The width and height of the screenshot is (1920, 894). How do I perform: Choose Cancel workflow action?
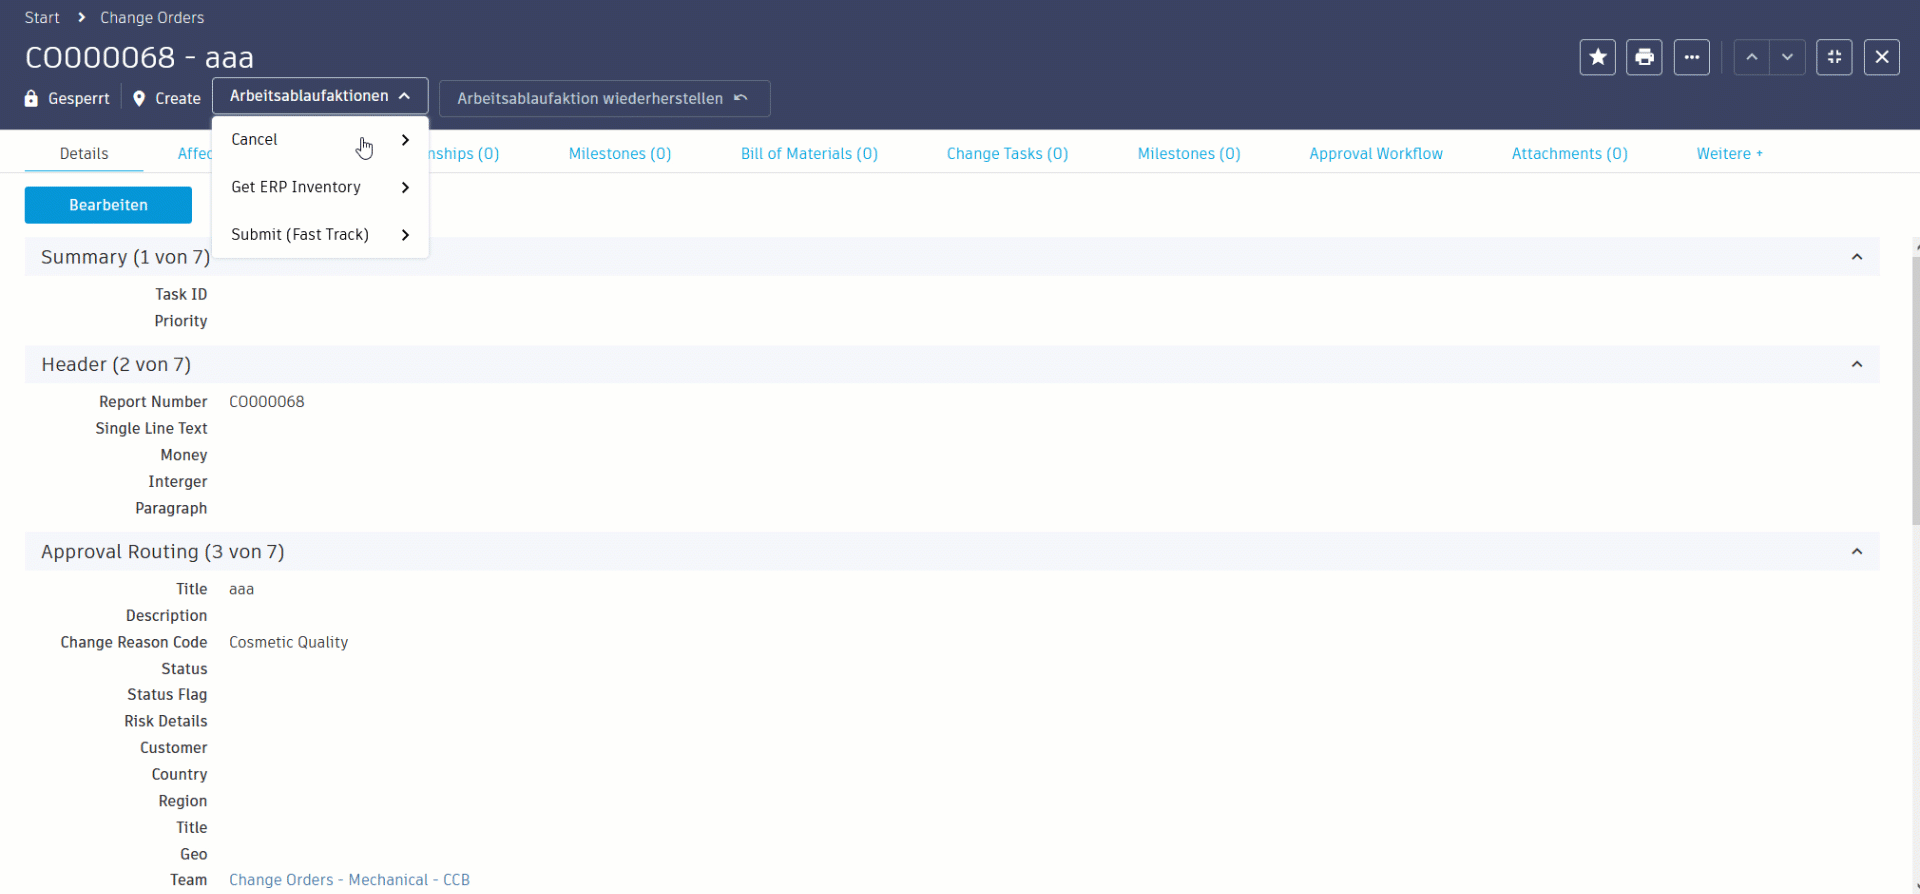[x=320, y=140]
